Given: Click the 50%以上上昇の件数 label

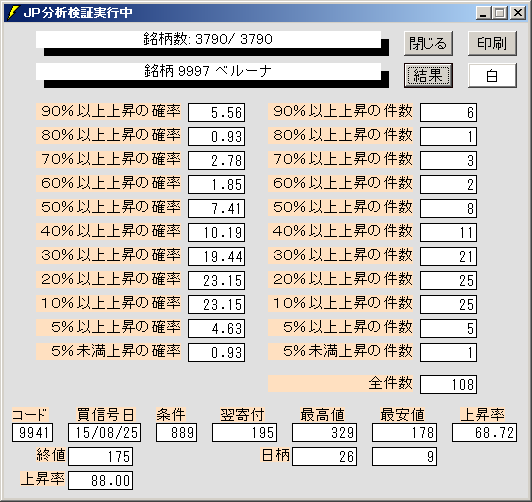Looking at the screenshot, I should click(340, 208).
